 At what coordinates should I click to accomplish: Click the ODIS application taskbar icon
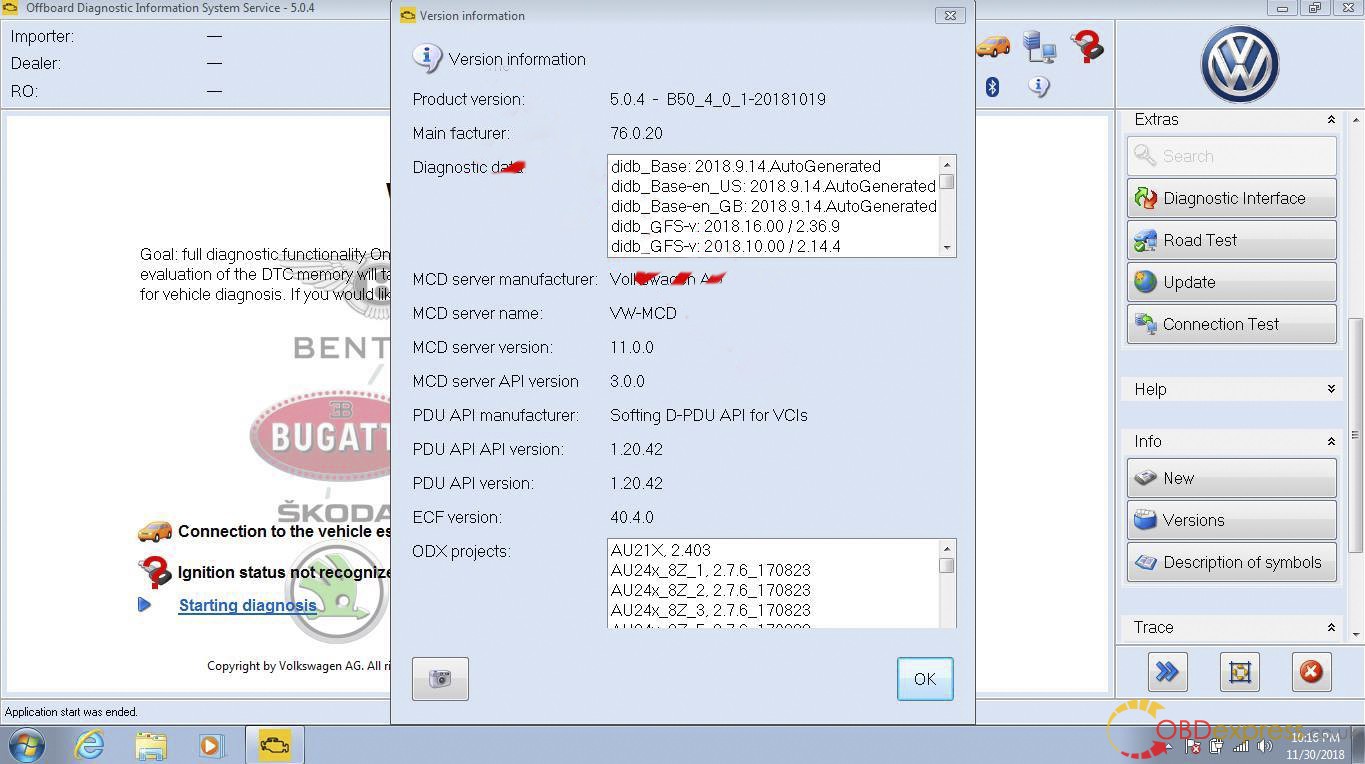click(x=273, y=745)
